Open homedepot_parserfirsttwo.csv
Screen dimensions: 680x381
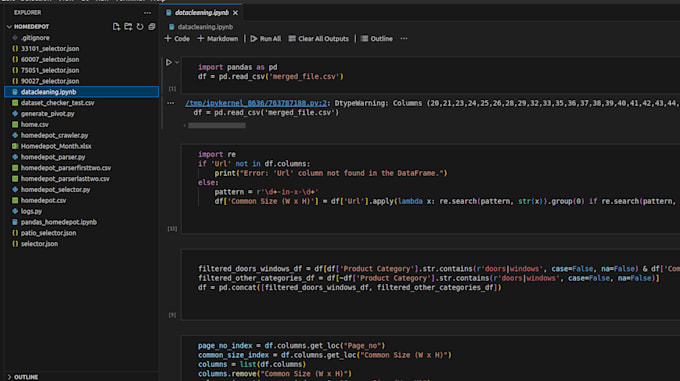tap(66, 168)
